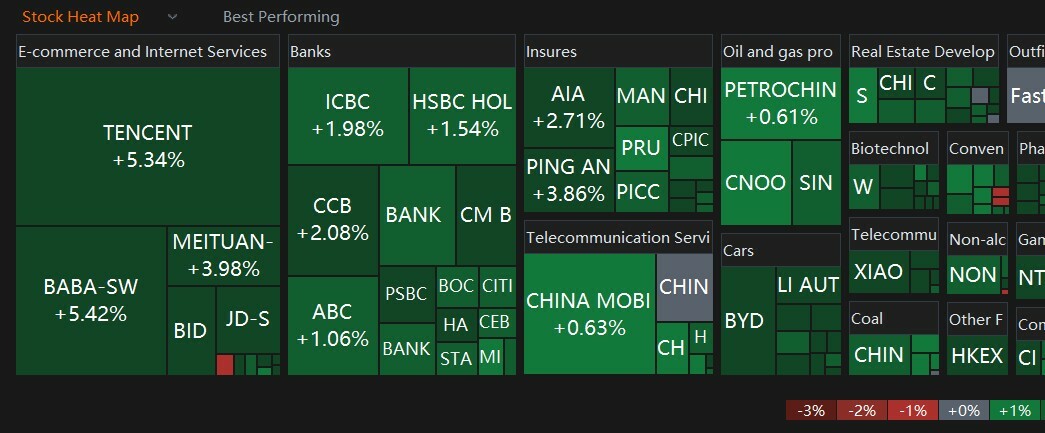Click the HKEX tile
Screen dimensions: 1045x433
977,356
